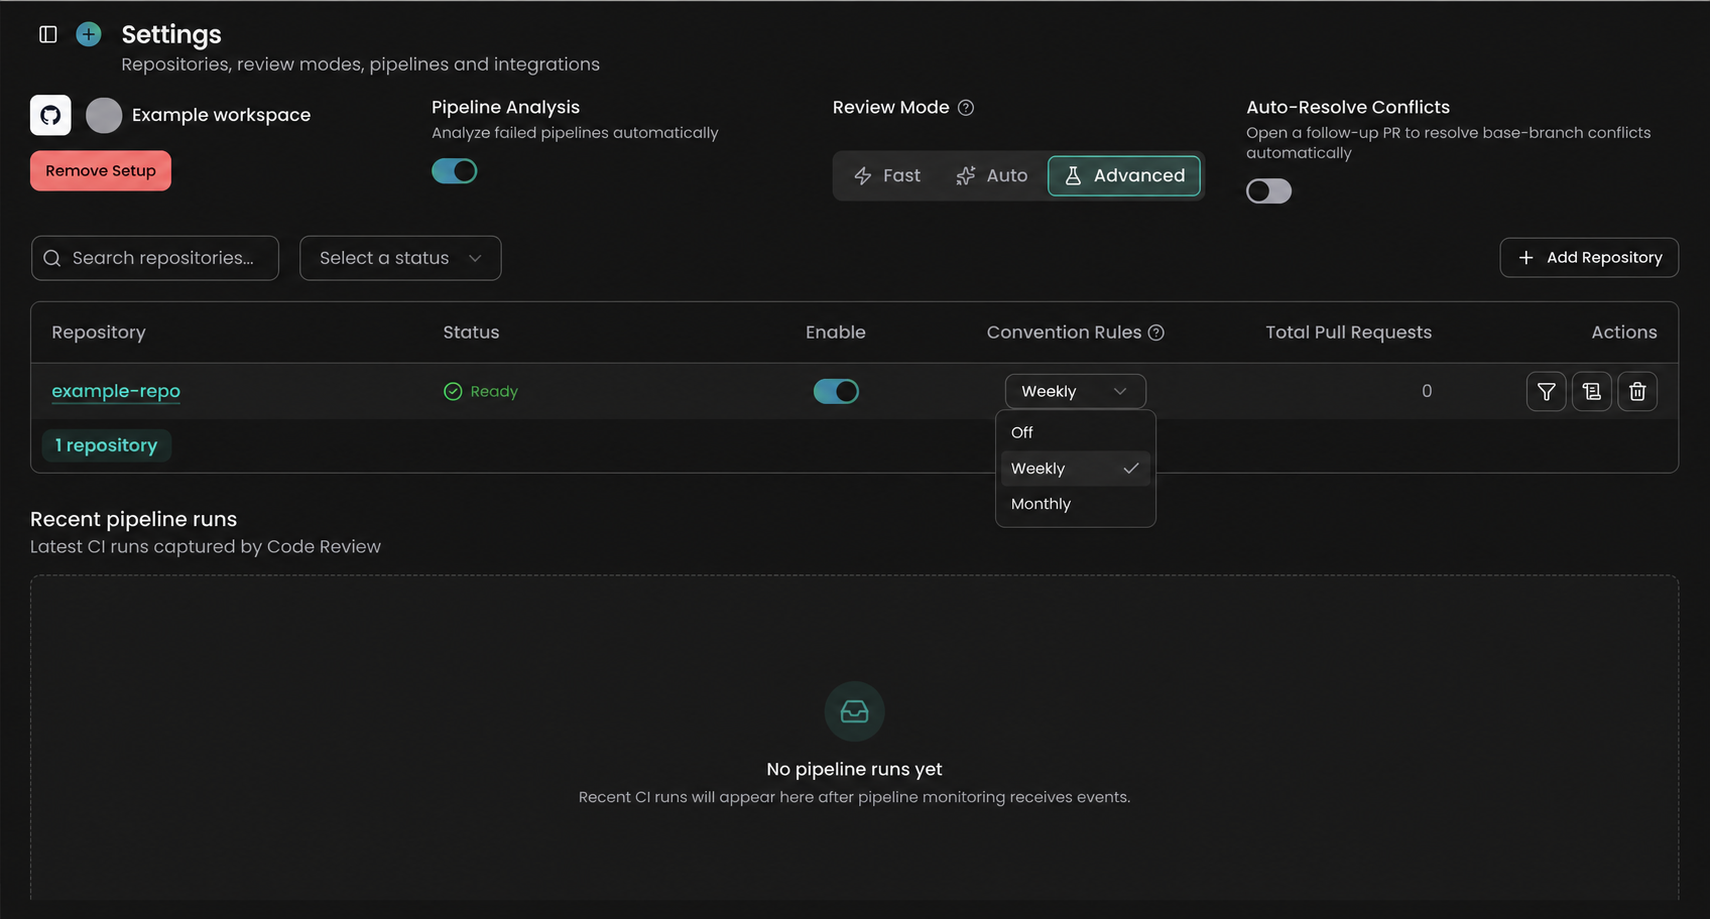Toggle the sidebar panel icon
The image size is (1710, 919).
point(48,34)
